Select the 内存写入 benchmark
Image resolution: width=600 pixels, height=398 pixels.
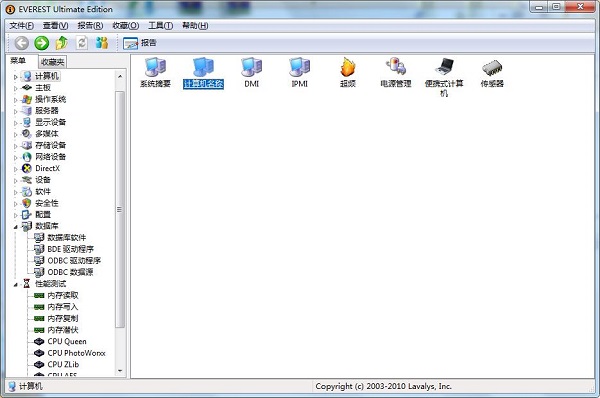63,307
